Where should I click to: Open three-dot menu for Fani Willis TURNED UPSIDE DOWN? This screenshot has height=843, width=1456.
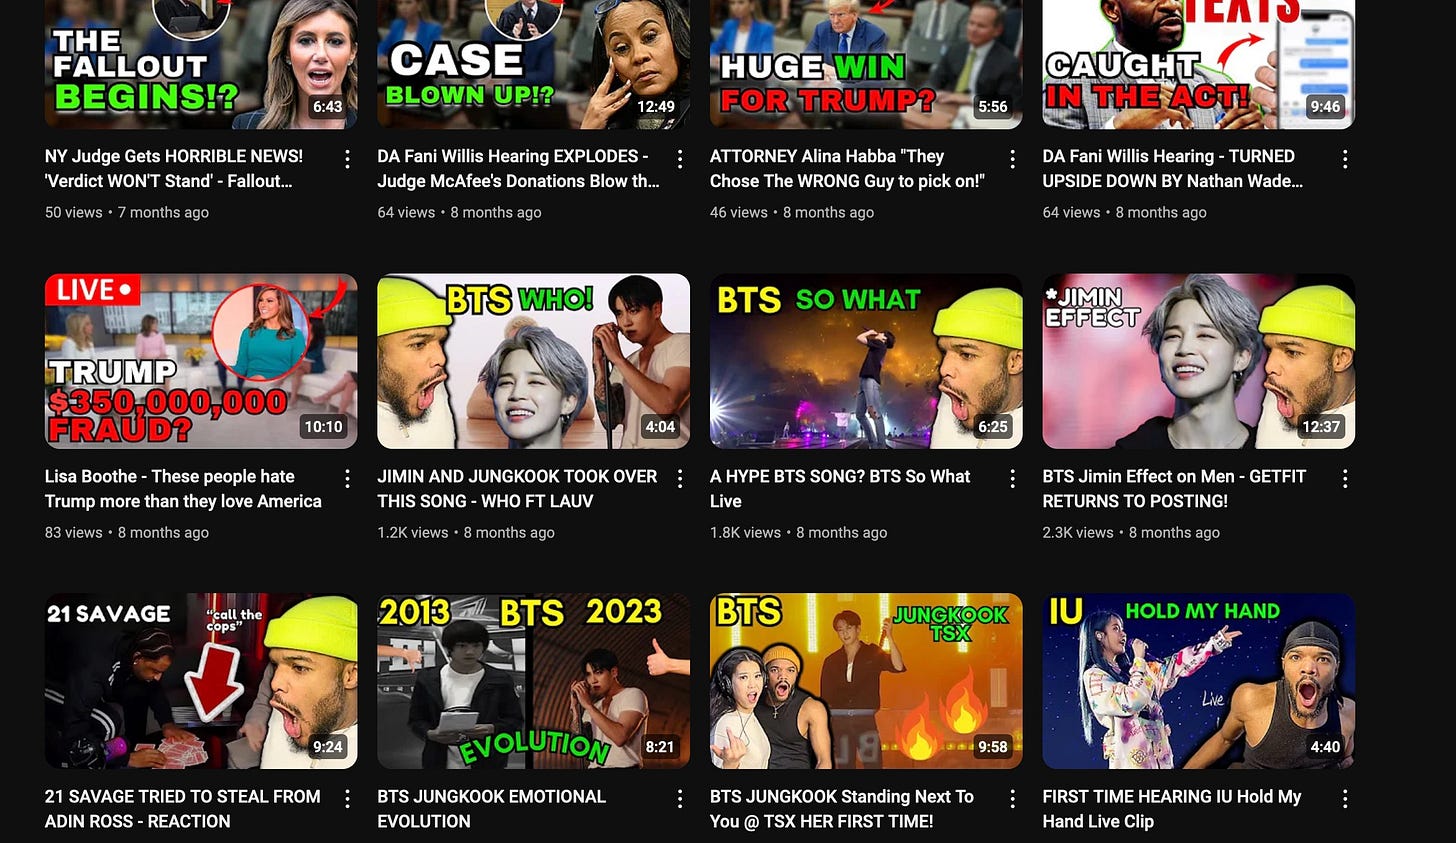click(1345, 159)
